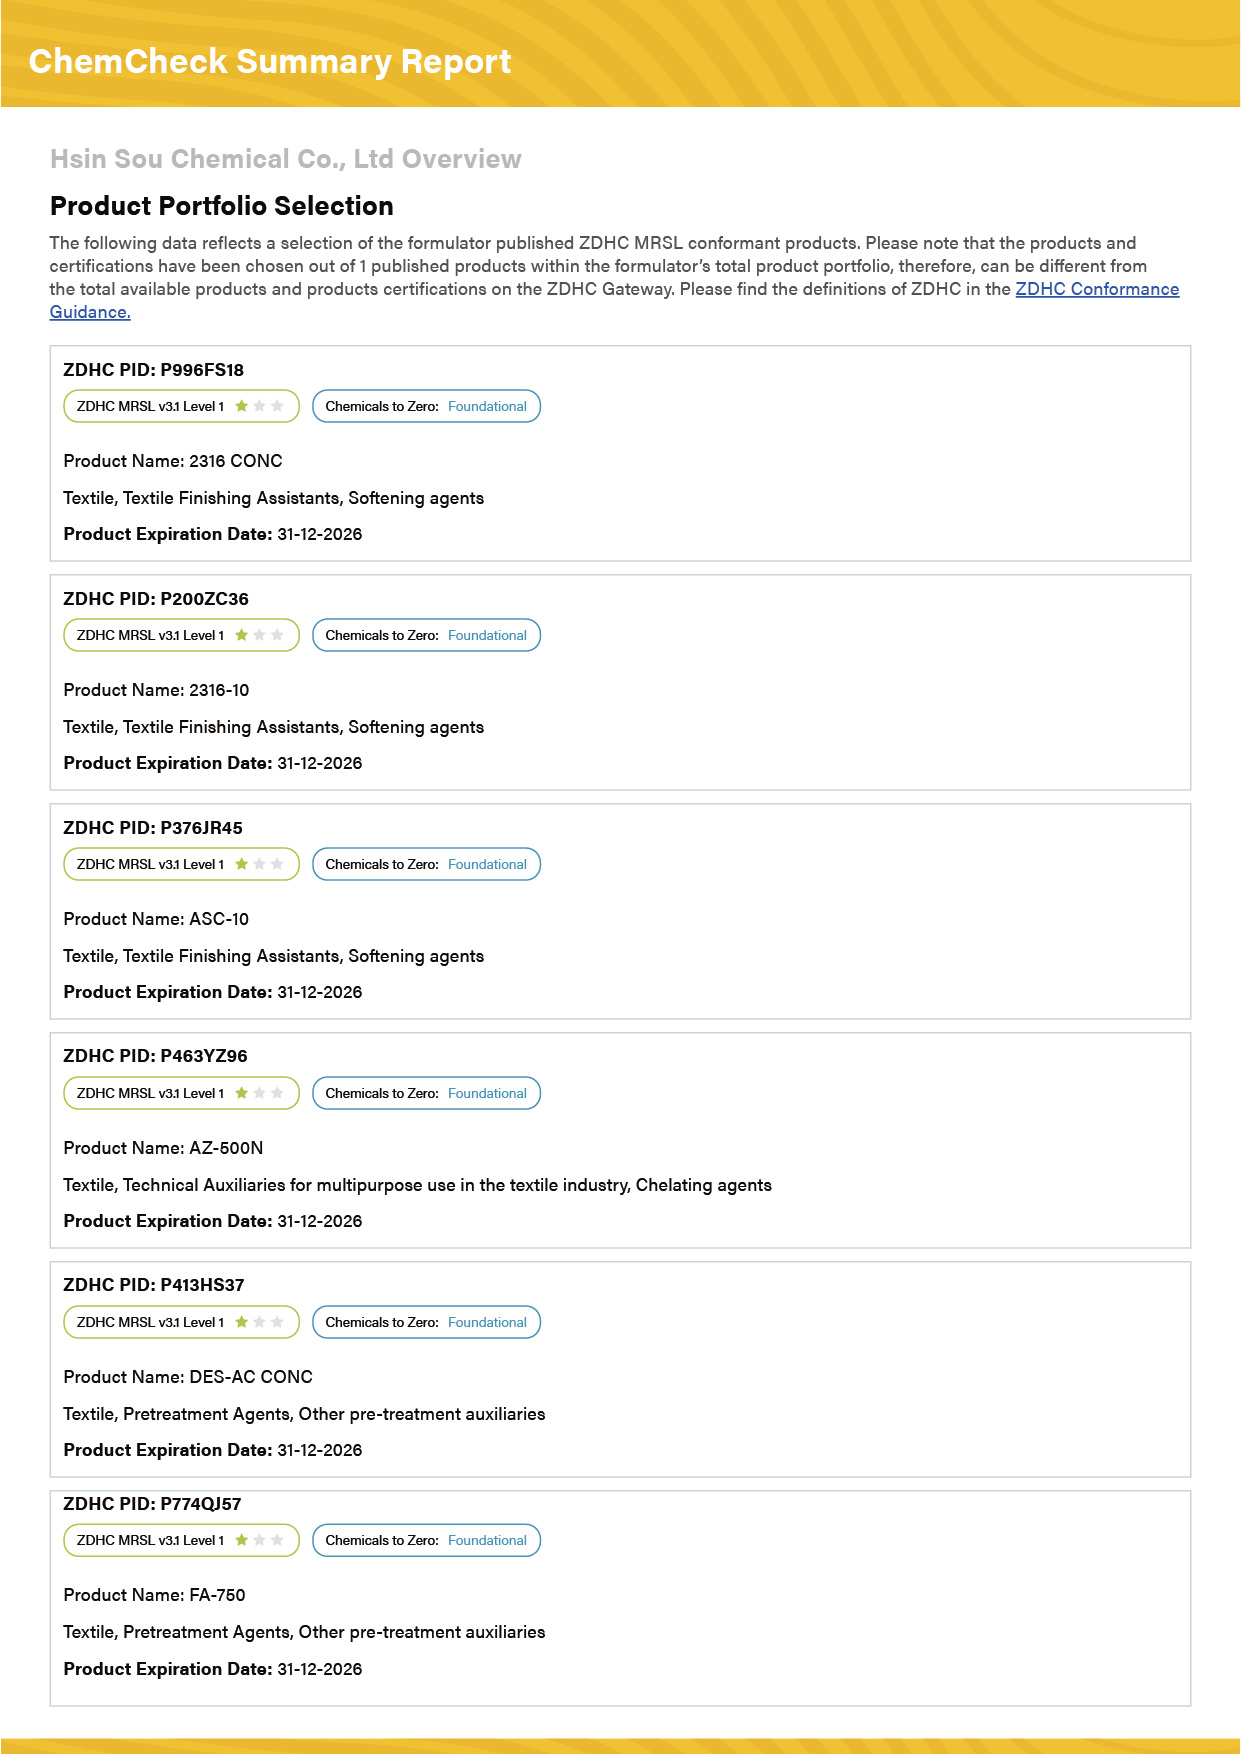Open the ZDHC Conformance Guidance link
1241x1754 pixels.
(1097, 289)
